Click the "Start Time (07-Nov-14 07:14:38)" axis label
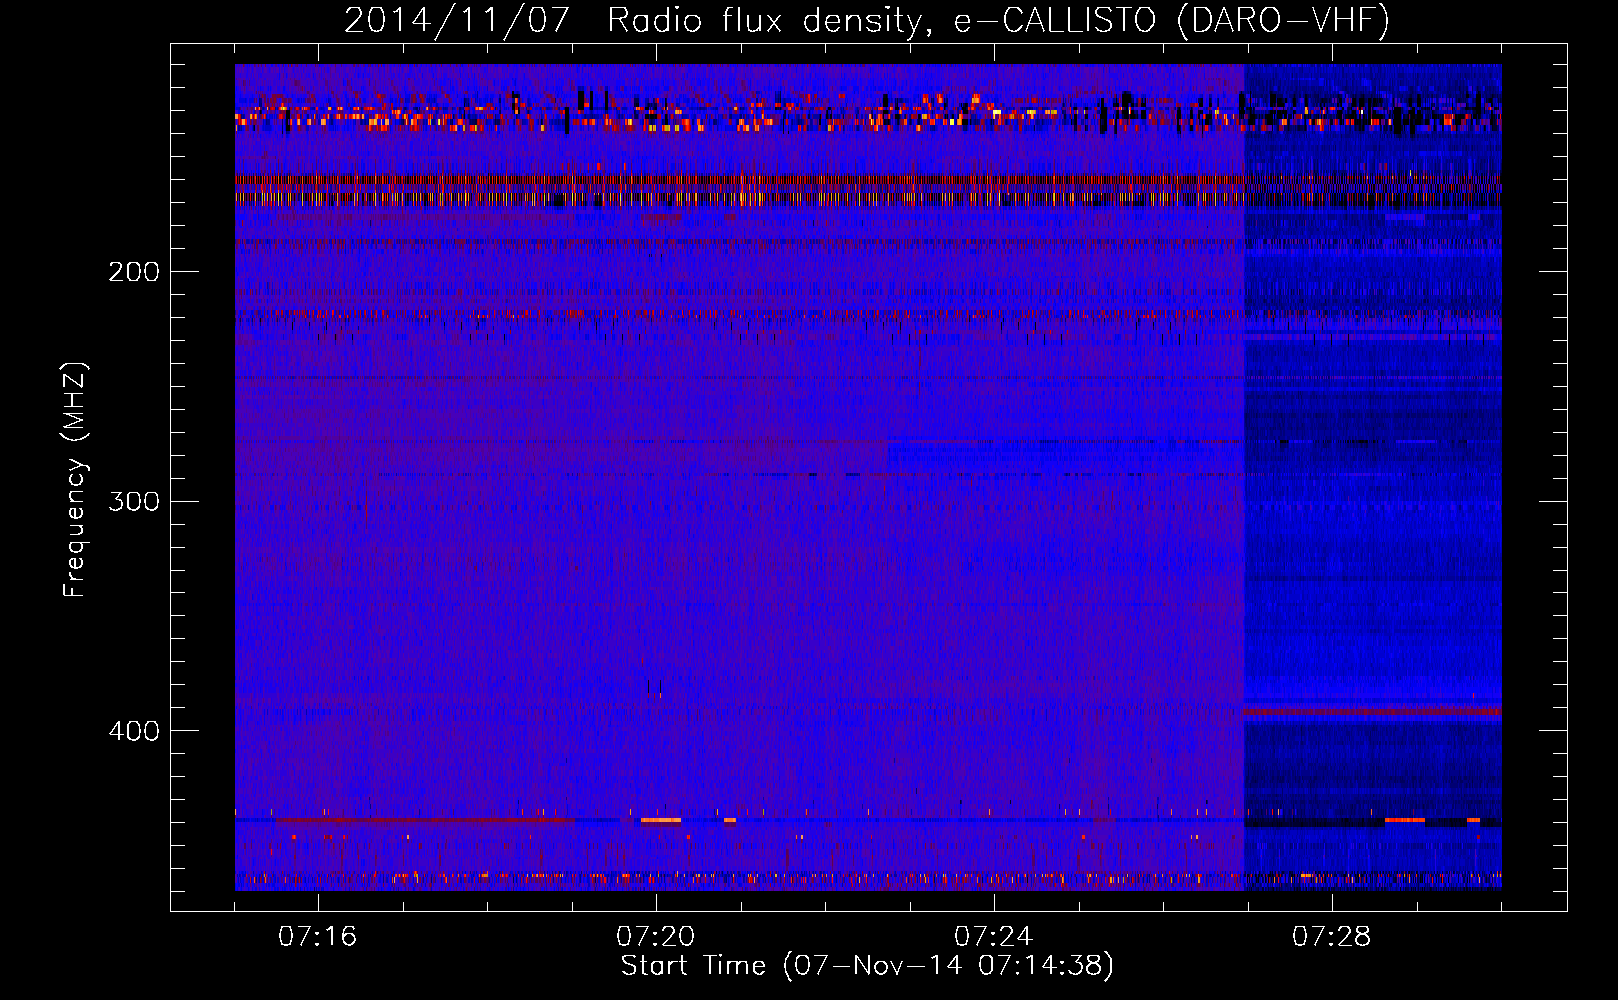Screen dimensions: 1618x1000 pyautogui.click(x=867, y=966)
